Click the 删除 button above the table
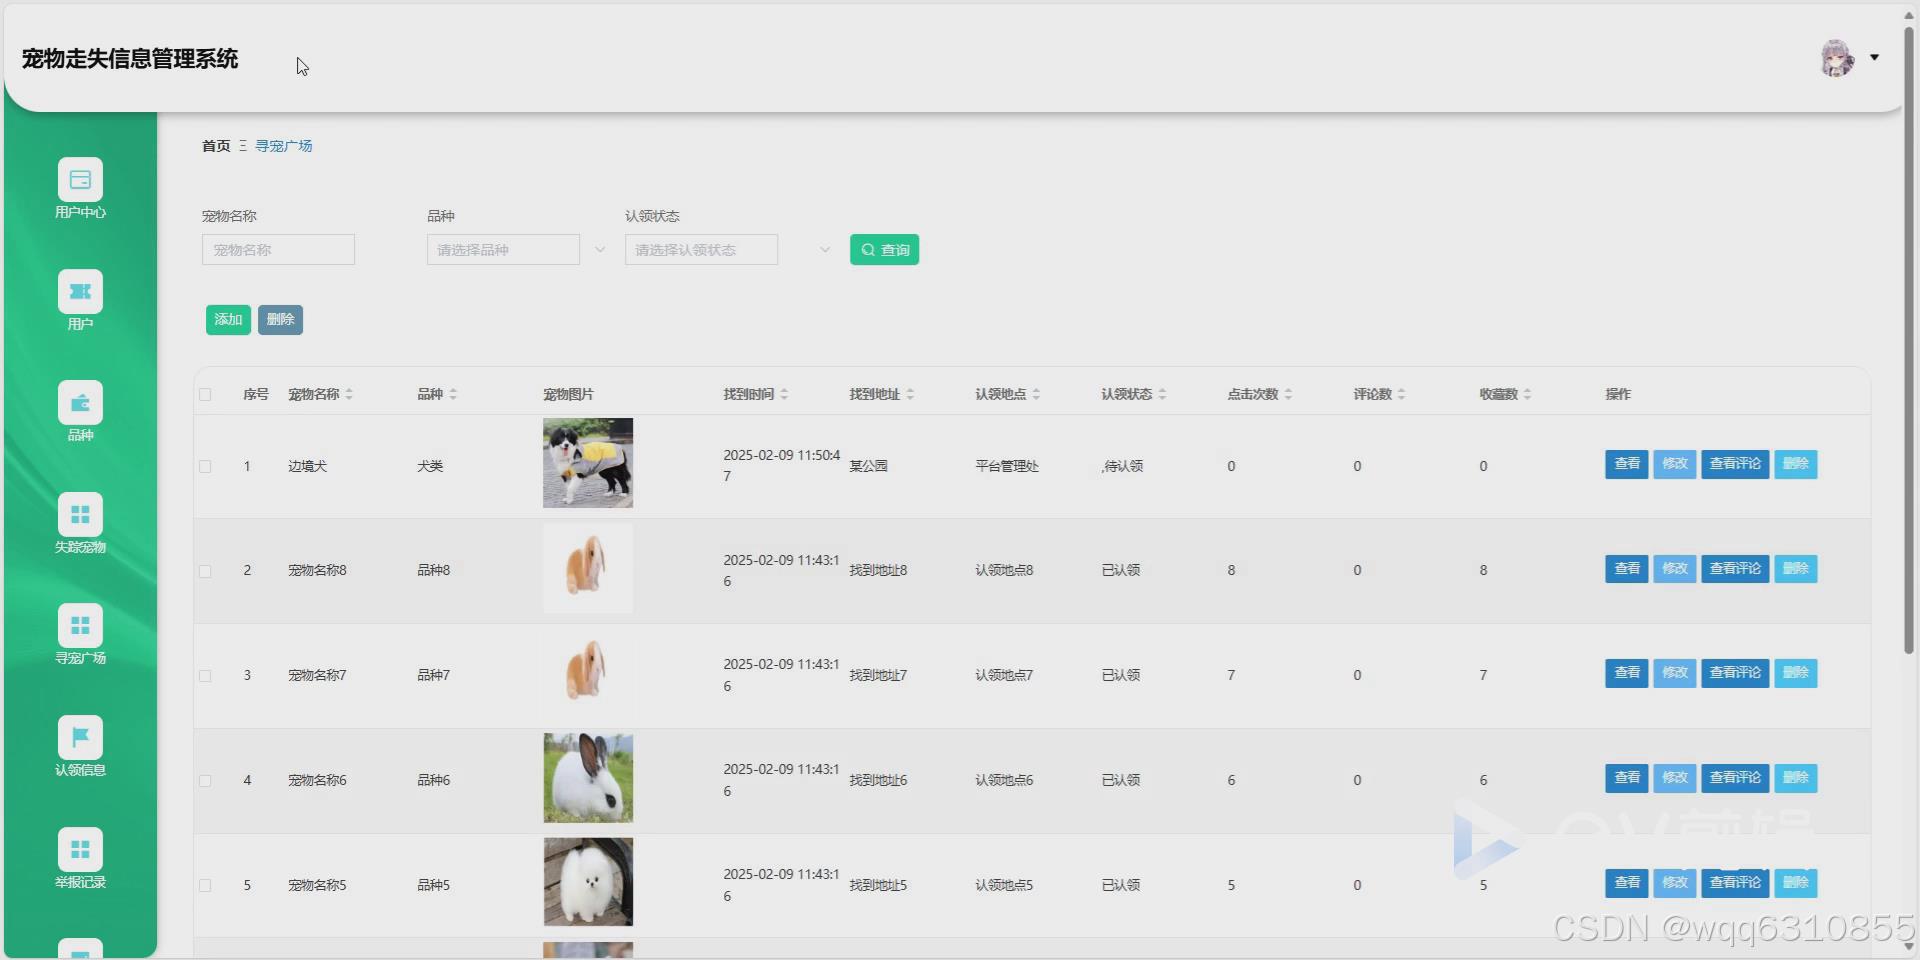 pos(280,320)
